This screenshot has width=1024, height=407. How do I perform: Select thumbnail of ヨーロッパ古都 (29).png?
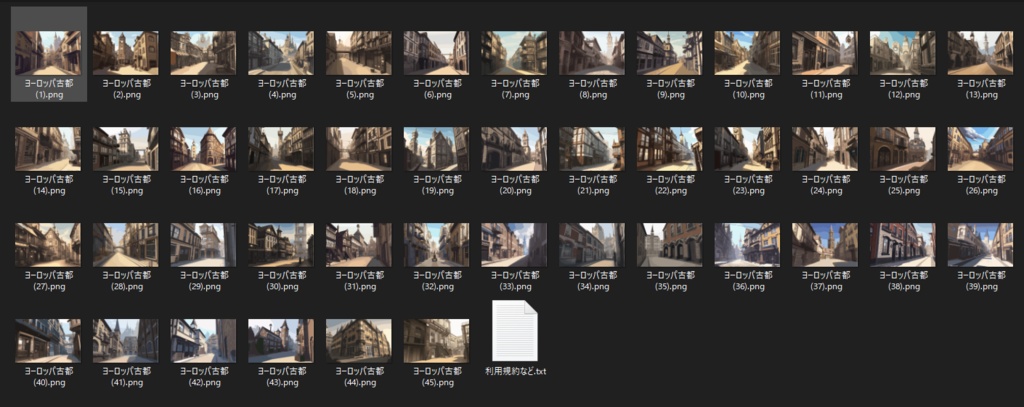(203, 245)
